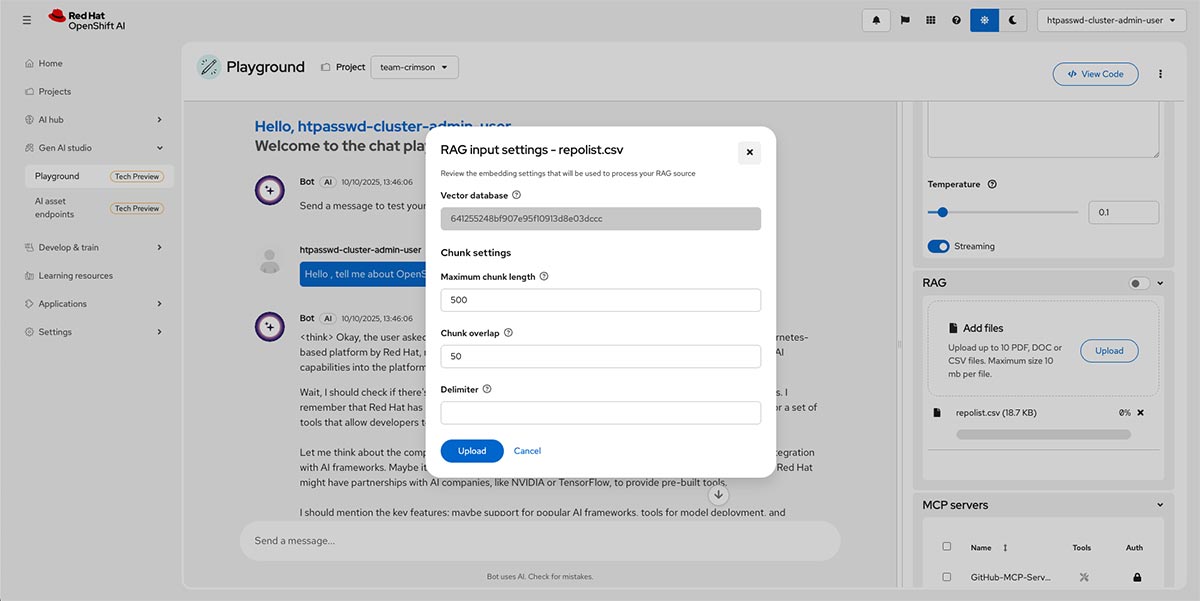
Task: Open htpasswd-cluster-admin-user account dropdown
Action: pyautogui.click(x=1110, y=20)
